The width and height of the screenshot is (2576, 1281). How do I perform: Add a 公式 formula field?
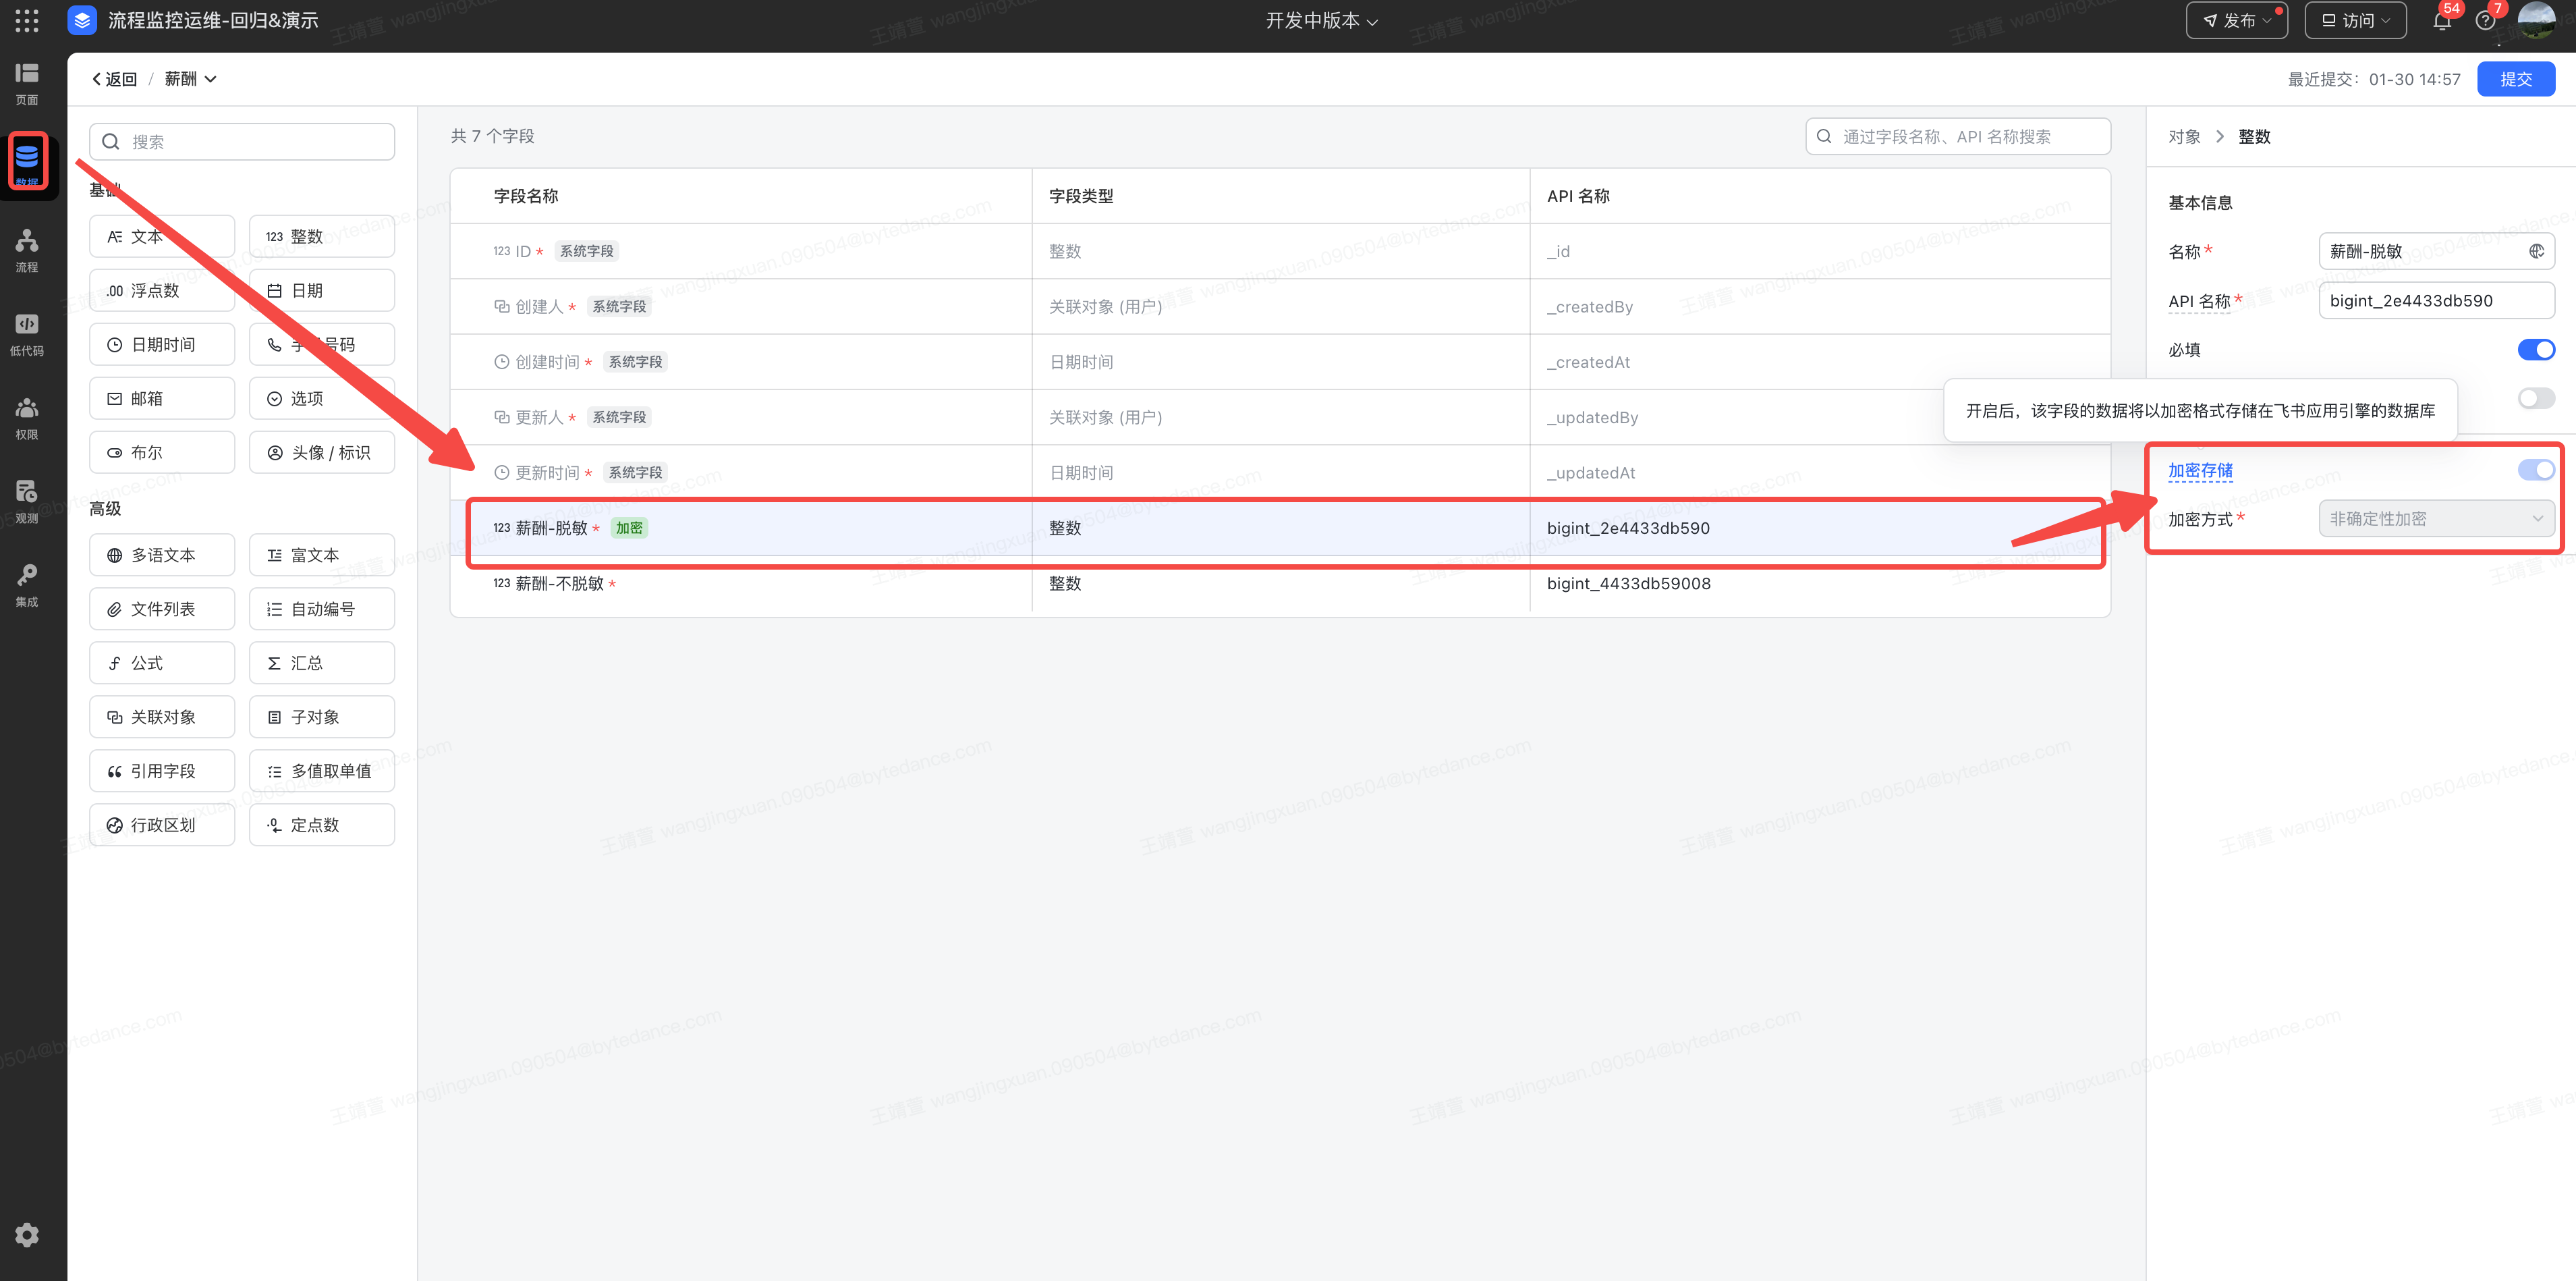click(x=162, y=663)
